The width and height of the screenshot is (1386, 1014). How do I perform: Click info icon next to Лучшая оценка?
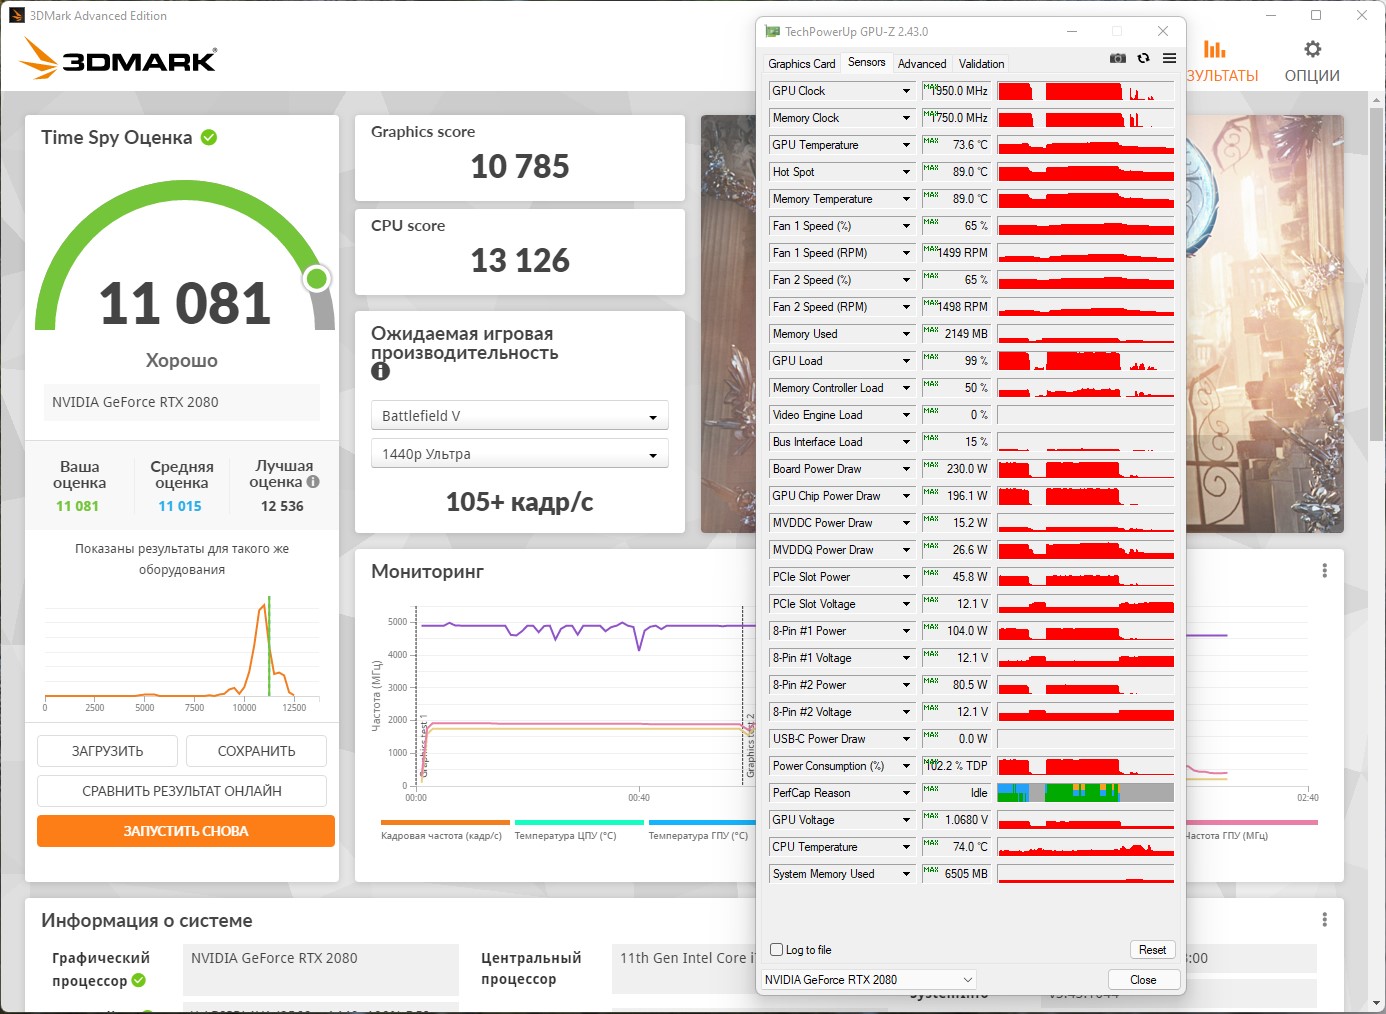tap(313, 482)
